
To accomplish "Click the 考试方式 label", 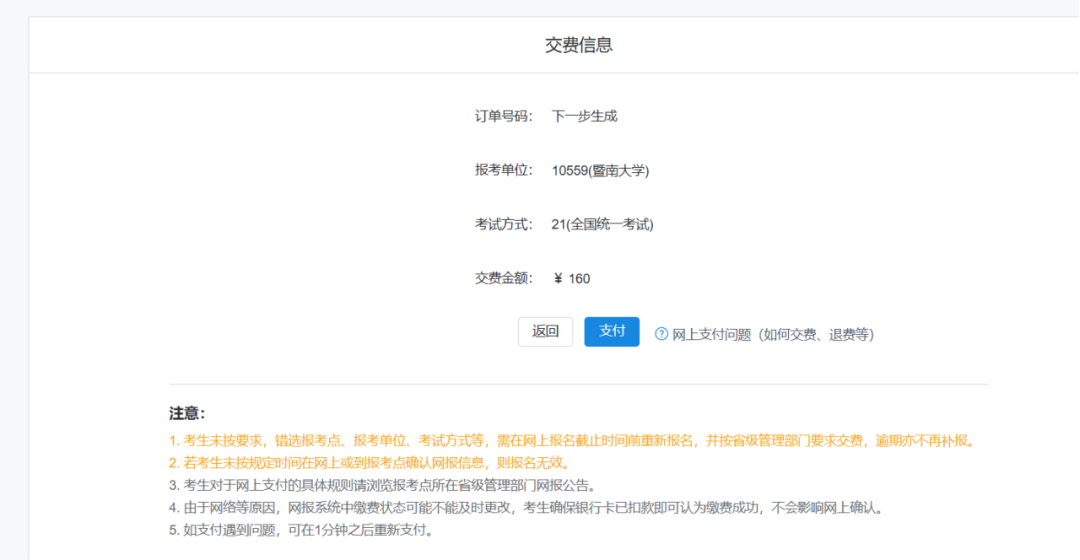I will [x=503, y=224].
